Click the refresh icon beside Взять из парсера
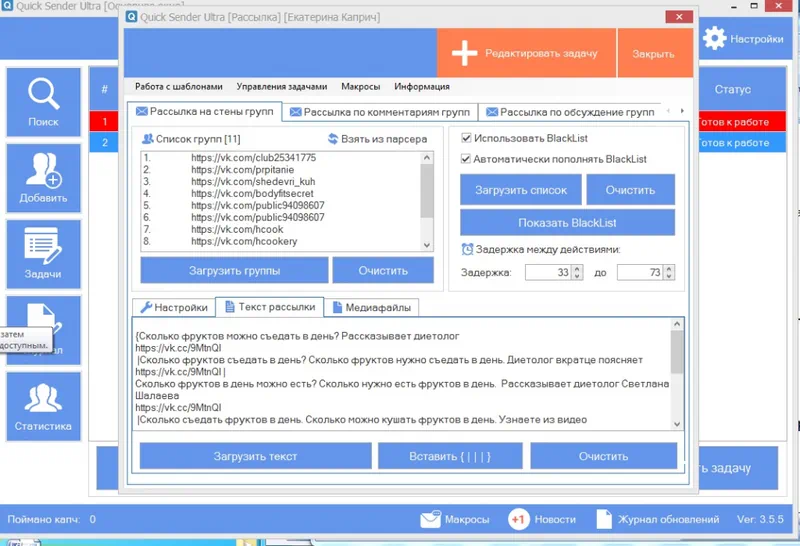 point(333,139)
